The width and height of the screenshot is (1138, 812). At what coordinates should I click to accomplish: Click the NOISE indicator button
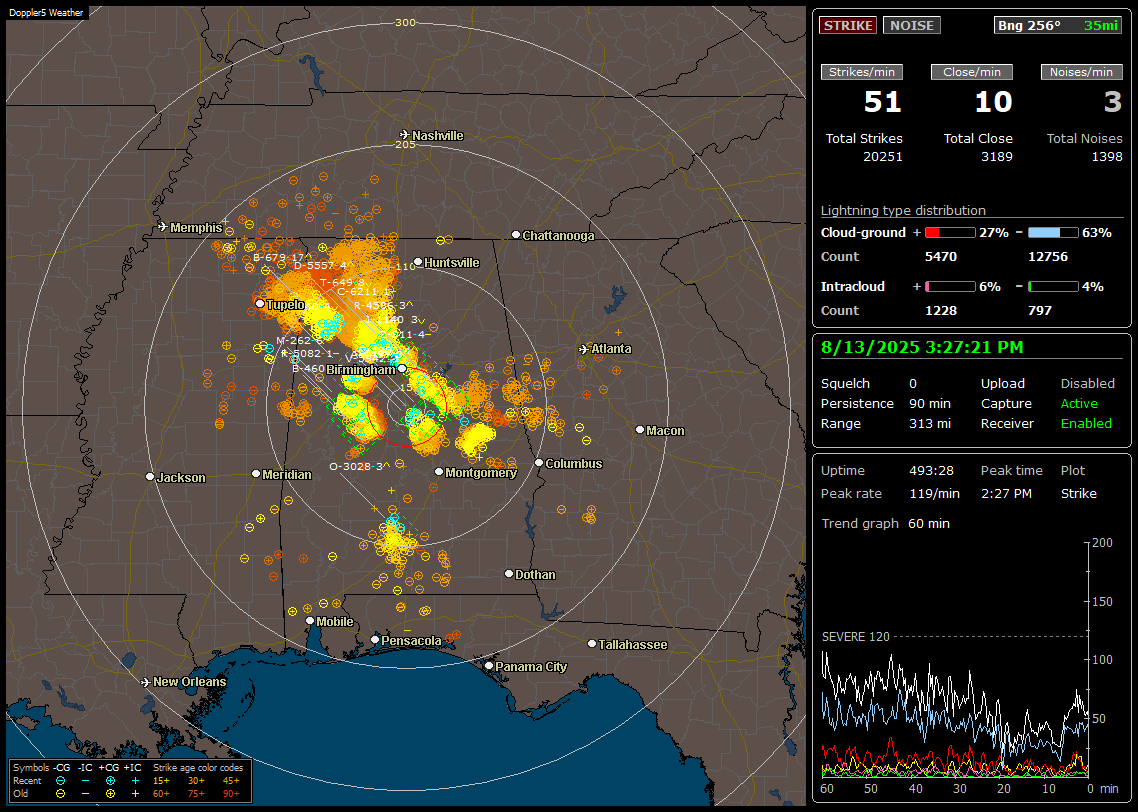point(912,25)
